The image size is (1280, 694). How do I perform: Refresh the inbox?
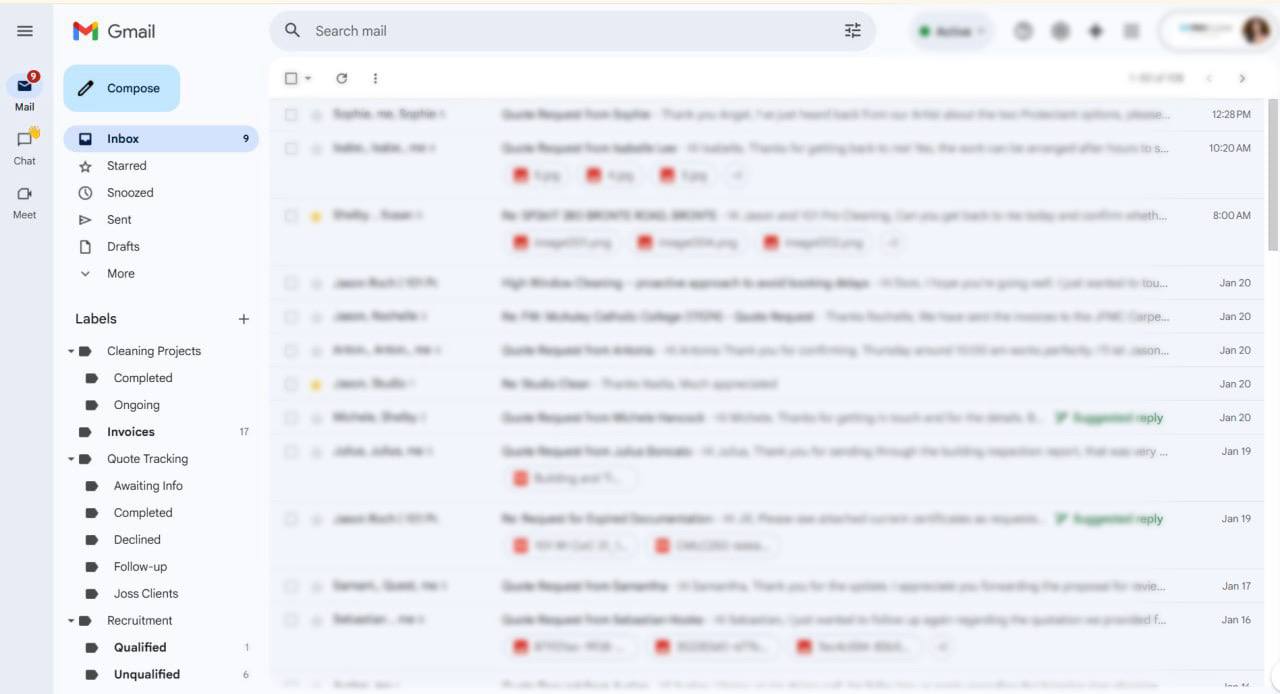342,78
